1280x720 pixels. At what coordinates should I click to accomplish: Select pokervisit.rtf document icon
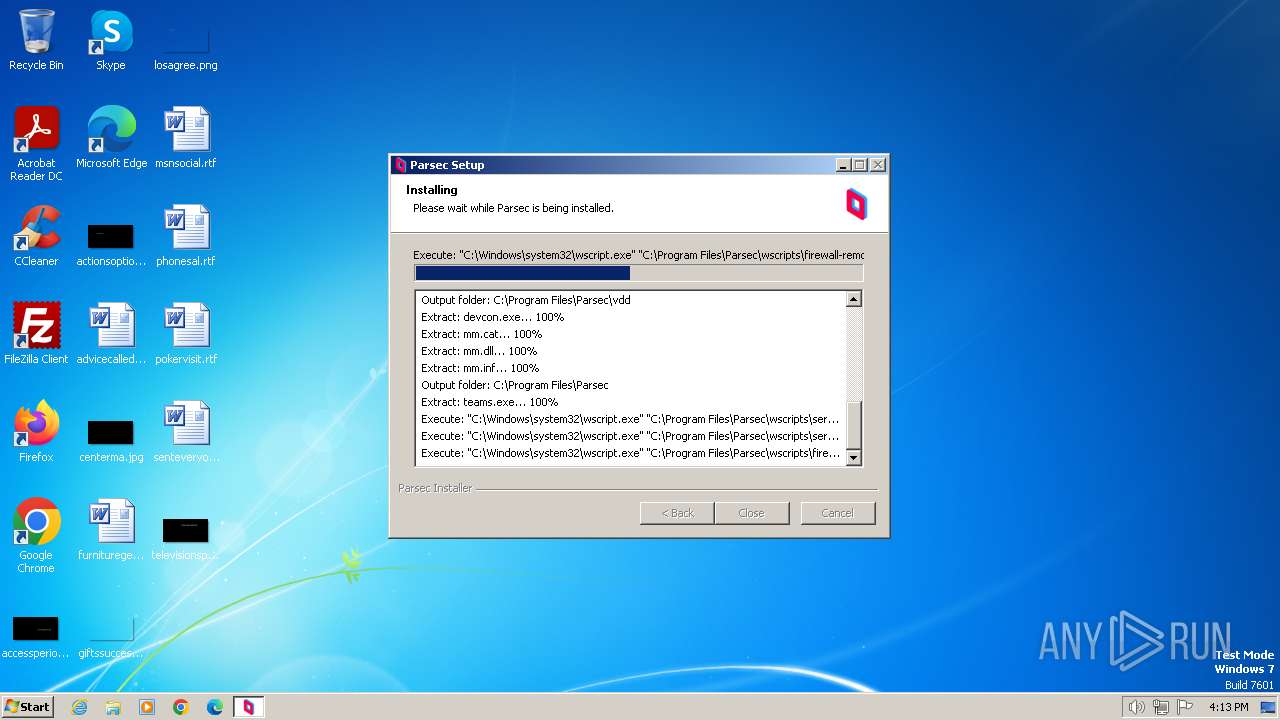tap(185, 334)
